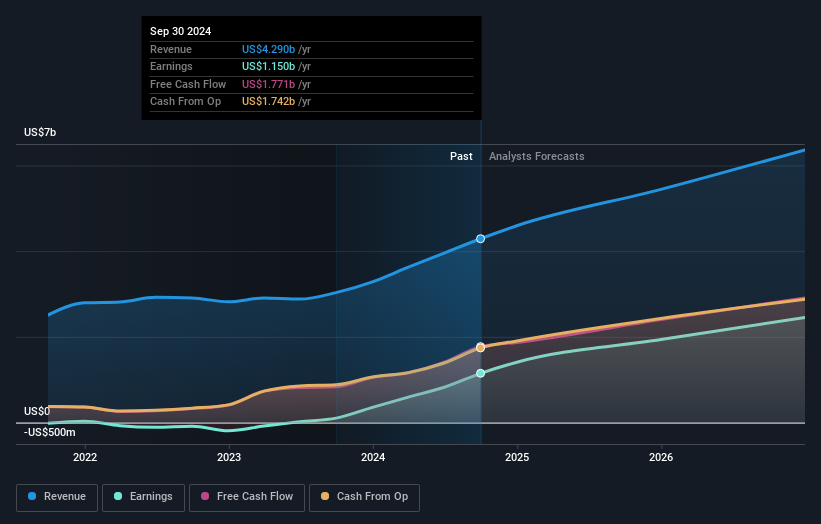Click the US$7b y-axis label

point(40,132)
